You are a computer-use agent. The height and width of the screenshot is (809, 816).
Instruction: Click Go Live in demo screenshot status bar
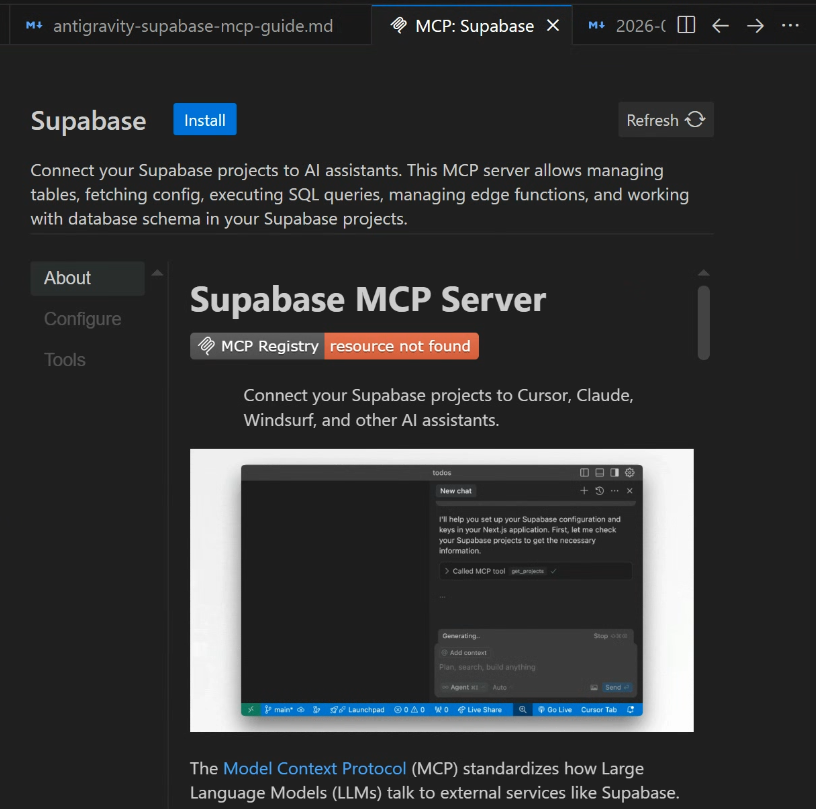[555, 710]
